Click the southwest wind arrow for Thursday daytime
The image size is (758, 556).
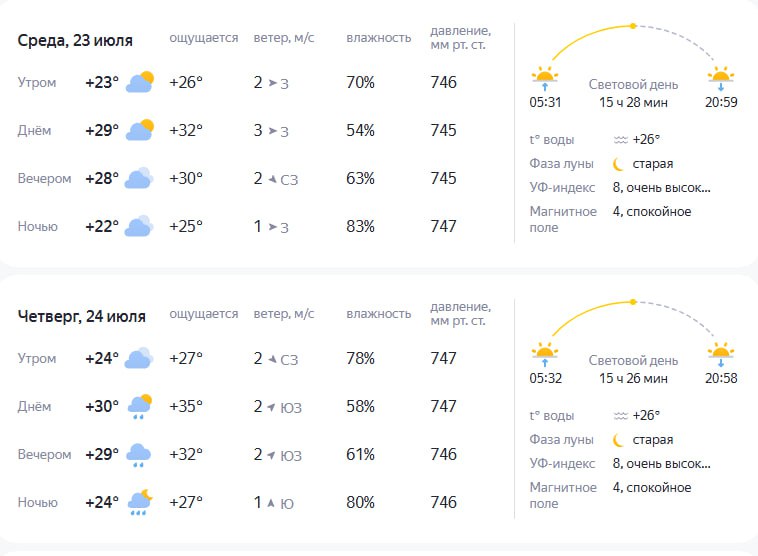point(271,407)
